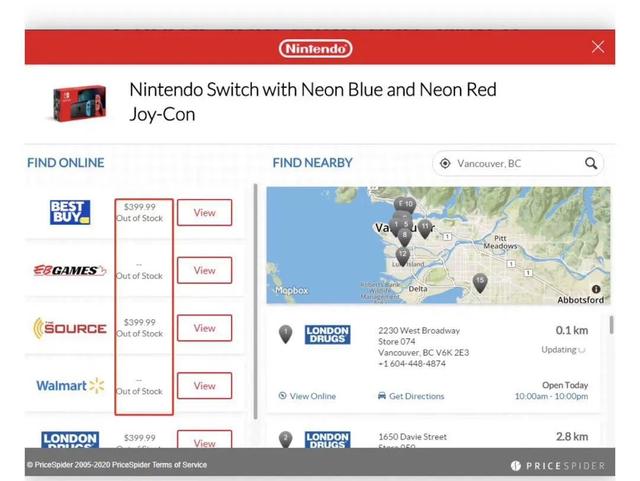Click The Source logo
Viewport: 640px width, 481px height.
coord(70,328)
